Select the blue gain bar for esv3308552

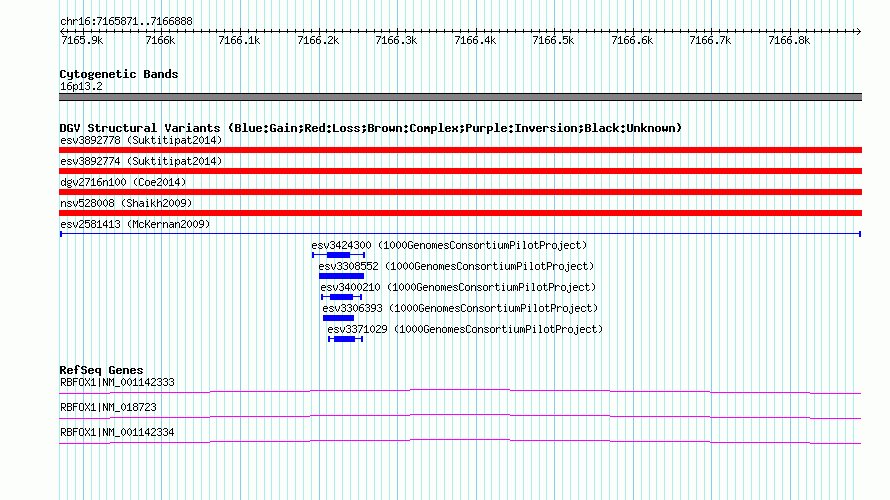pyautogui.click(x=341, y=276)
